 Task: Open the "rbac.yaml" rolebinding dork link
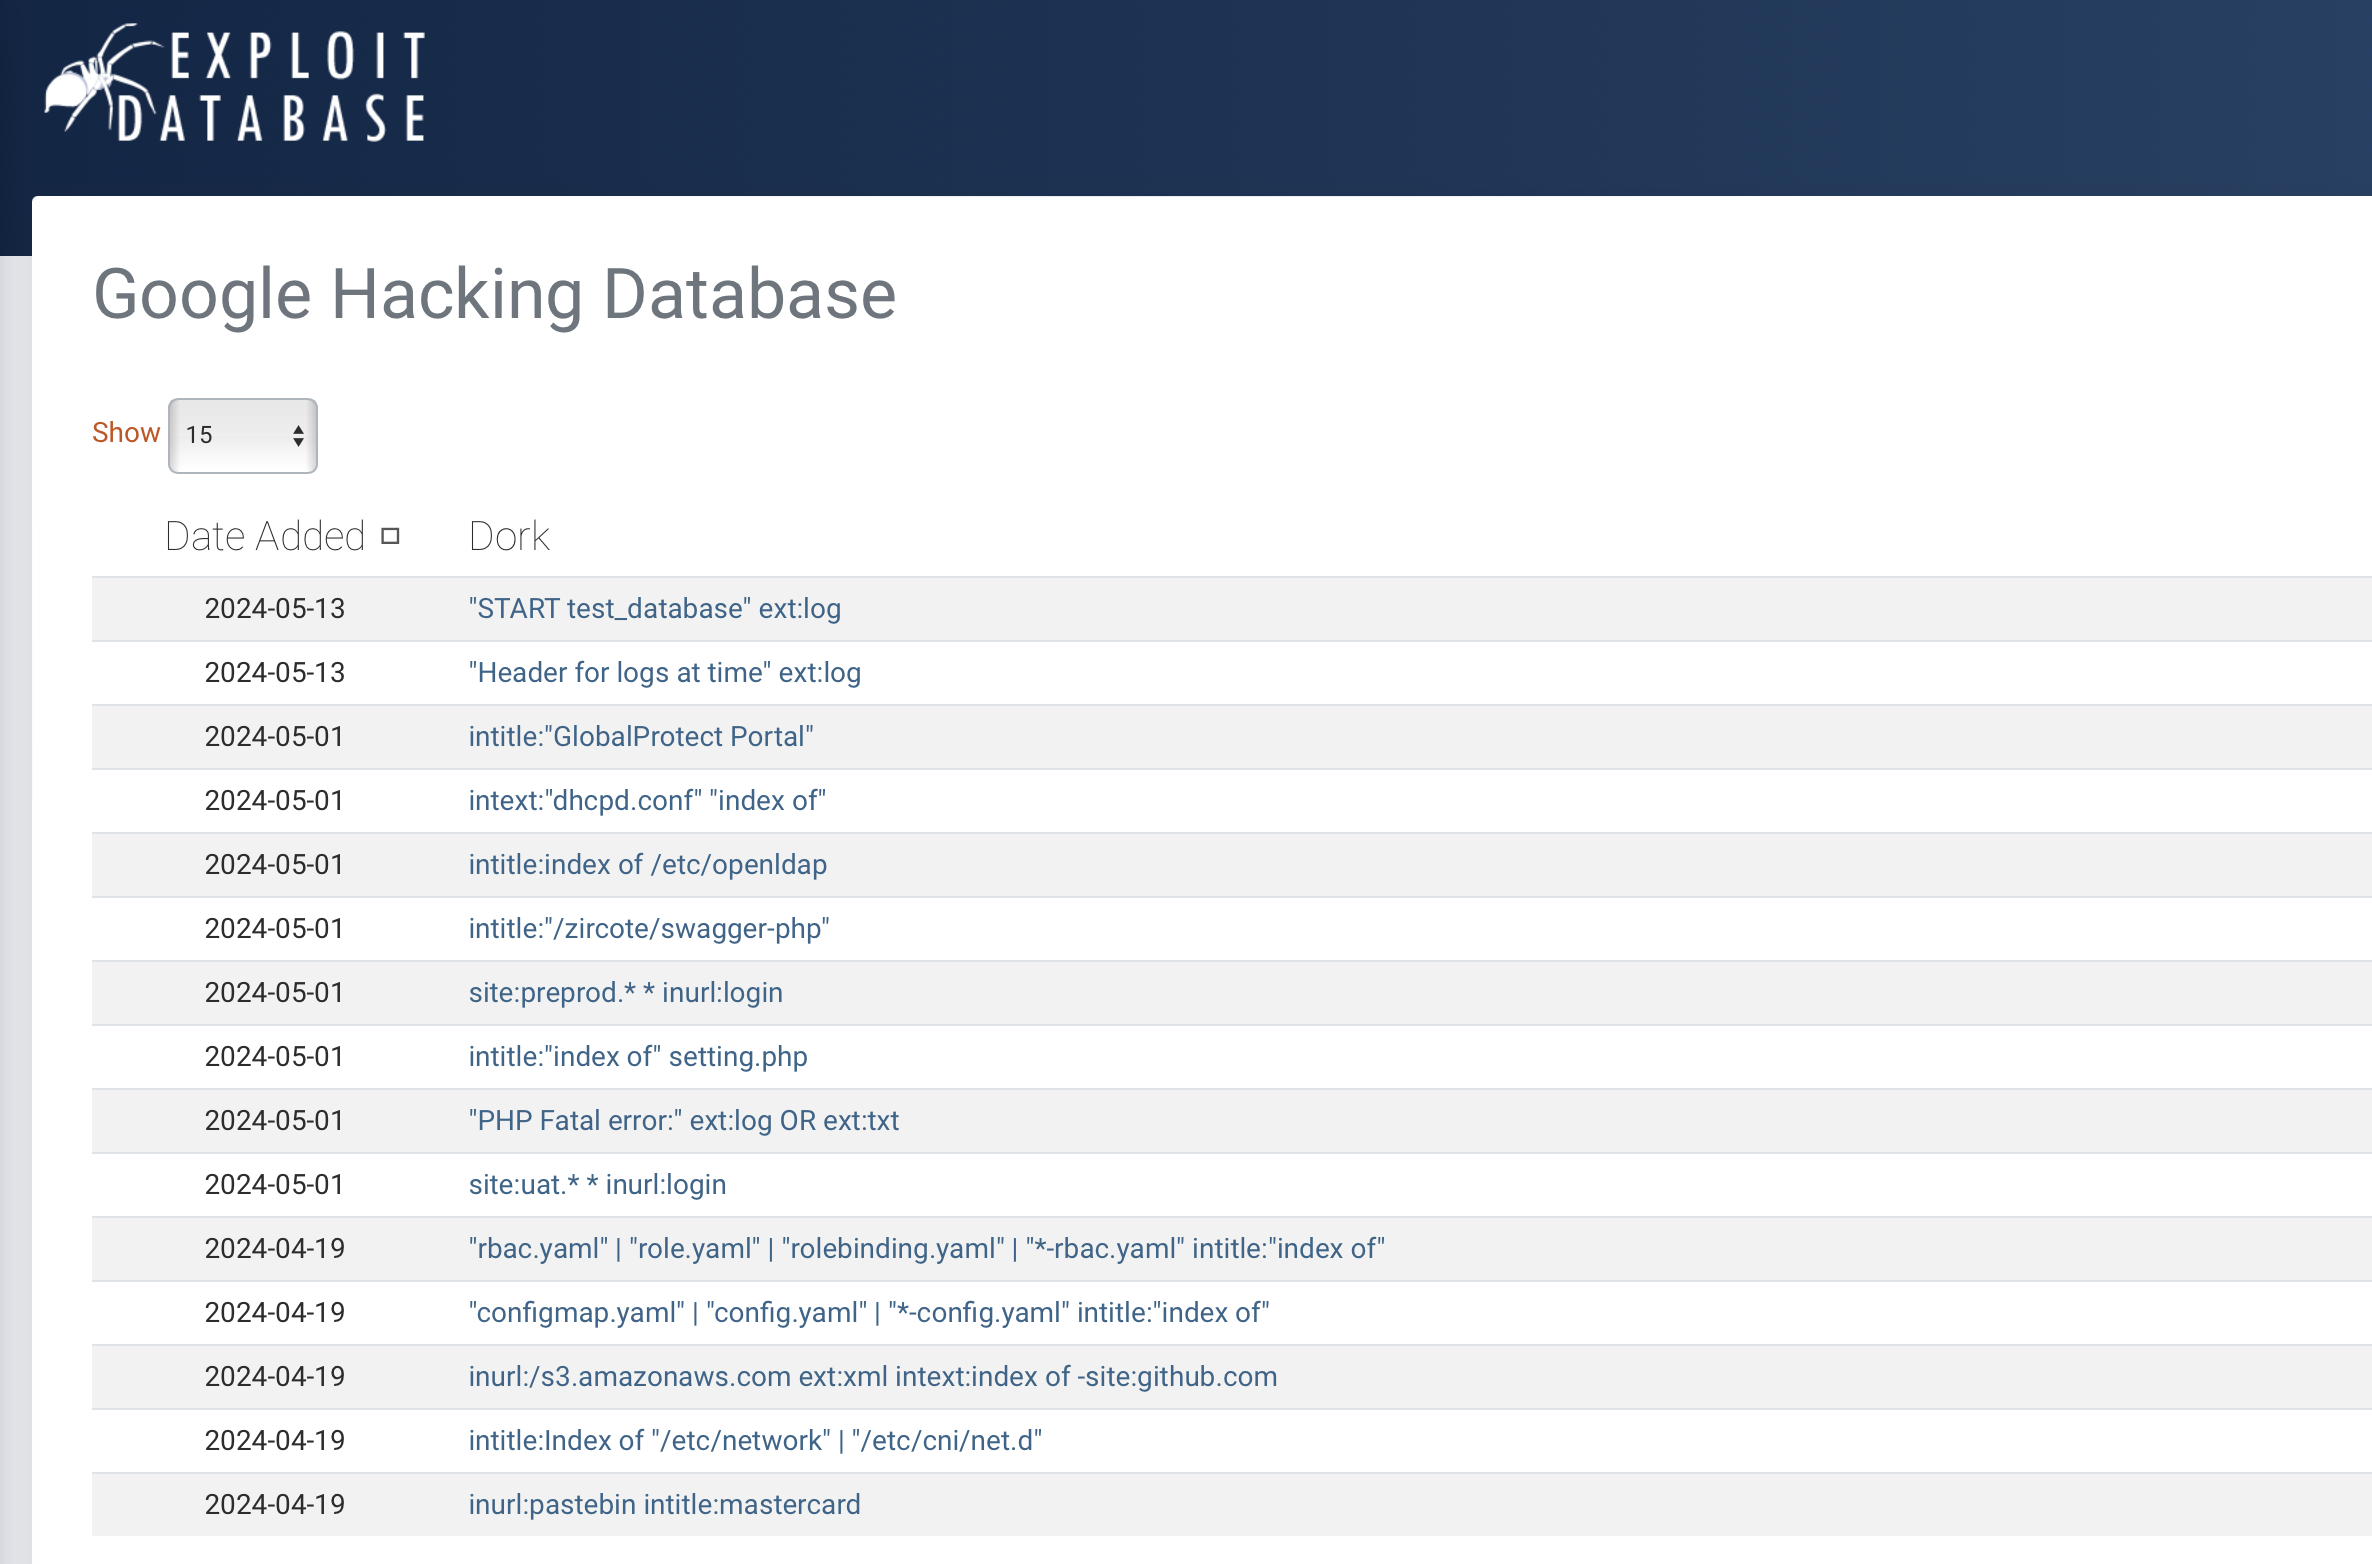(x=926, y=1249)
